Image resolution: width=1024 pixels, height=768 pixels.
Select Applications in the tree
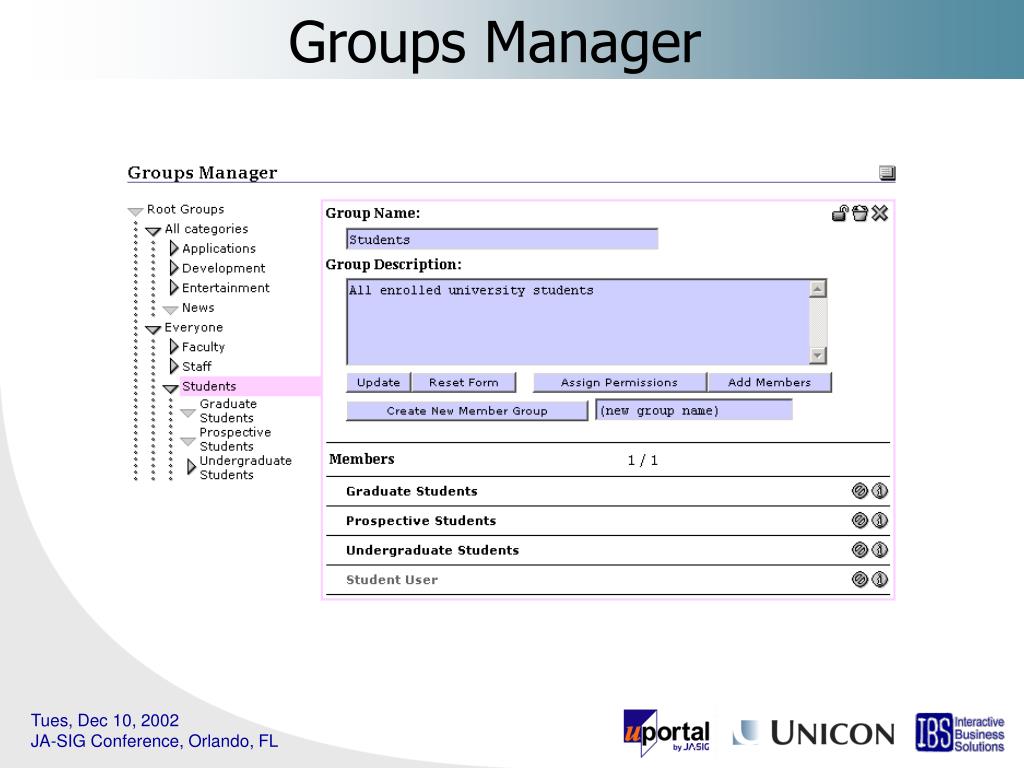tap(219, 248)
